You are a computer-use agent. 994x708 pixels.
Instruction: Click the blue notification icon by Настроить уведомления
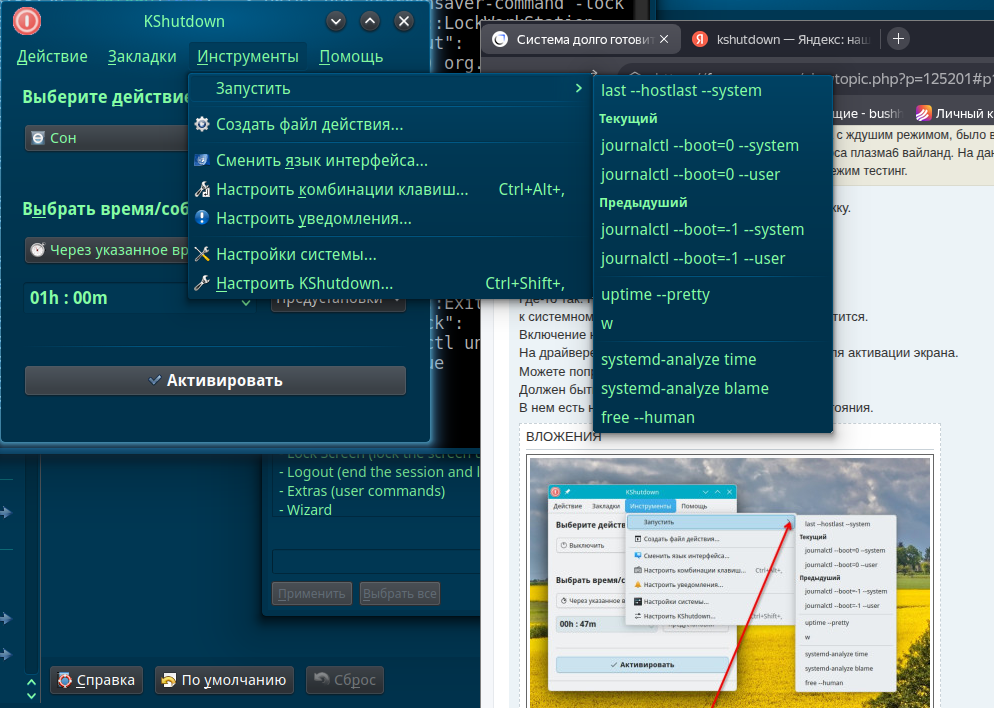point(202,218)
